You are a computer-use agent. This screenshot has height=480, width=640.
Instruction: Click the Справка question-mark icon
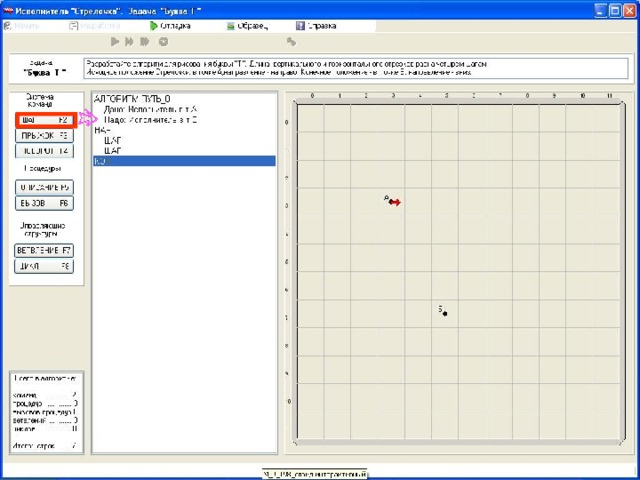300,26
